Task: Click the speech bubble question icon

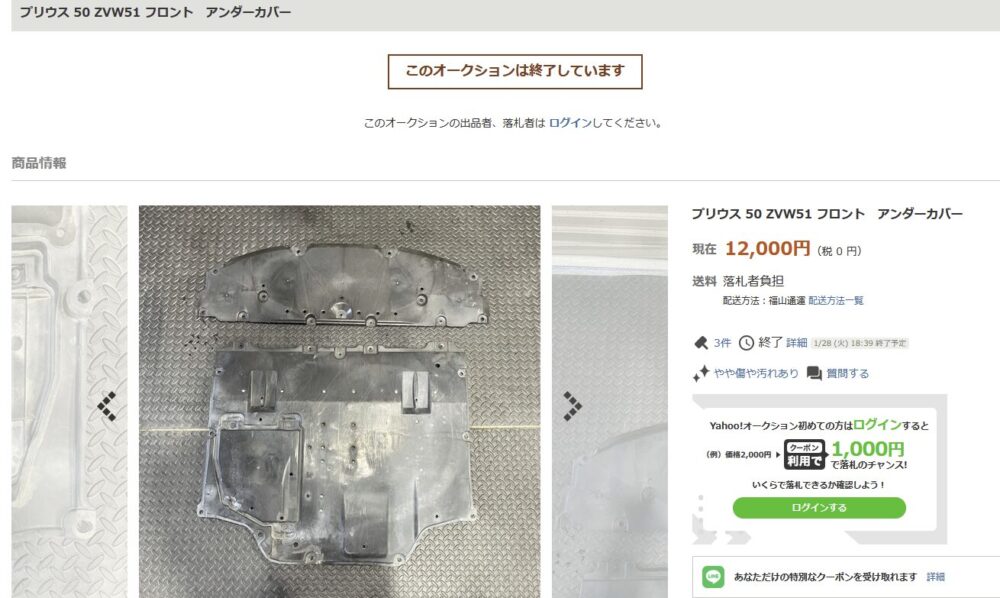Action: click(x=814, y=373)
